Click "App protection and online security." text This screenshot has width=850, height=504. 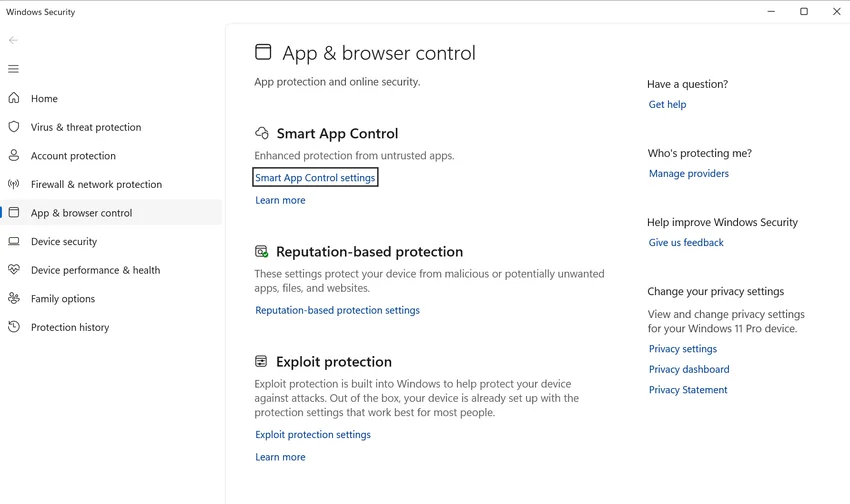(x=337, y=82)
